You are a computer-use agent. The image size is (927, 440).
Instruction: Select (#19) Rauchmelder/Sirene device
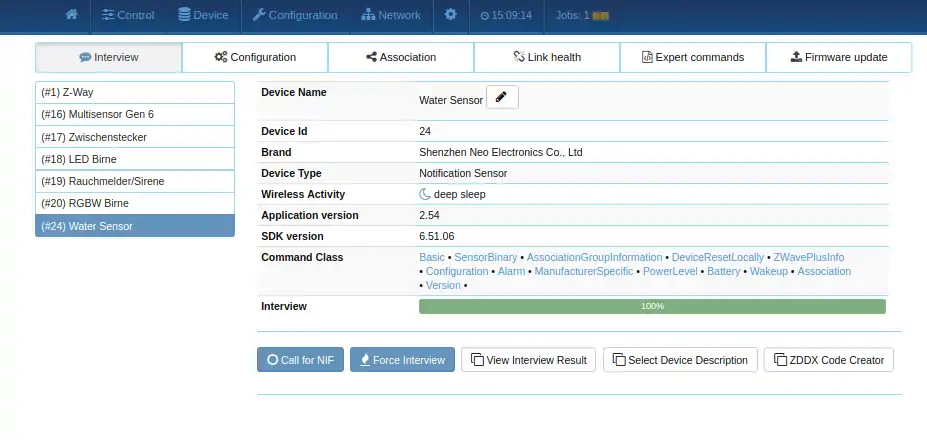click(x=135, y=181)
